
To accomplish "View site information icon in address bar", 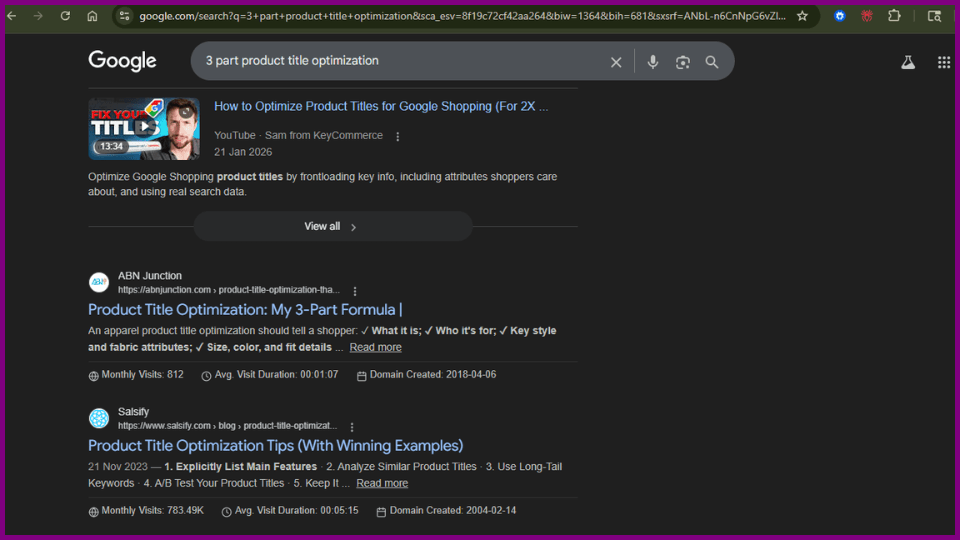I will [124, 16].
